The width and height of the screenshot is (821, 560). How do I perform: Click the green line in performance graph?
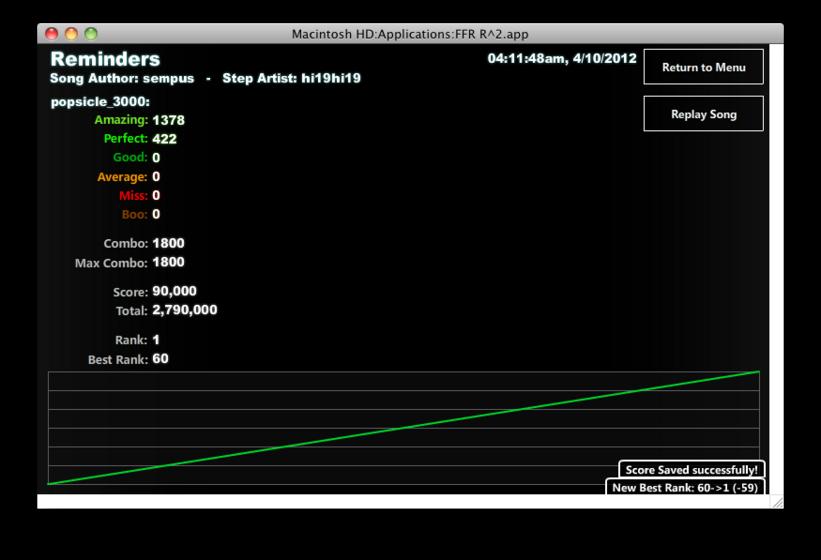tap(403, 428)
